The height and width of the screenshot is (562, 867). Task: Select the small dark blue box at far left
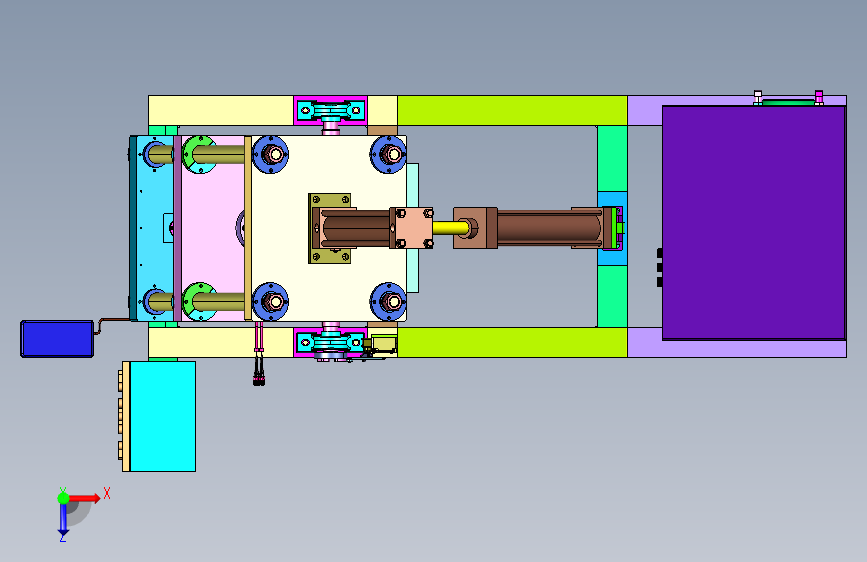[57, 339]
